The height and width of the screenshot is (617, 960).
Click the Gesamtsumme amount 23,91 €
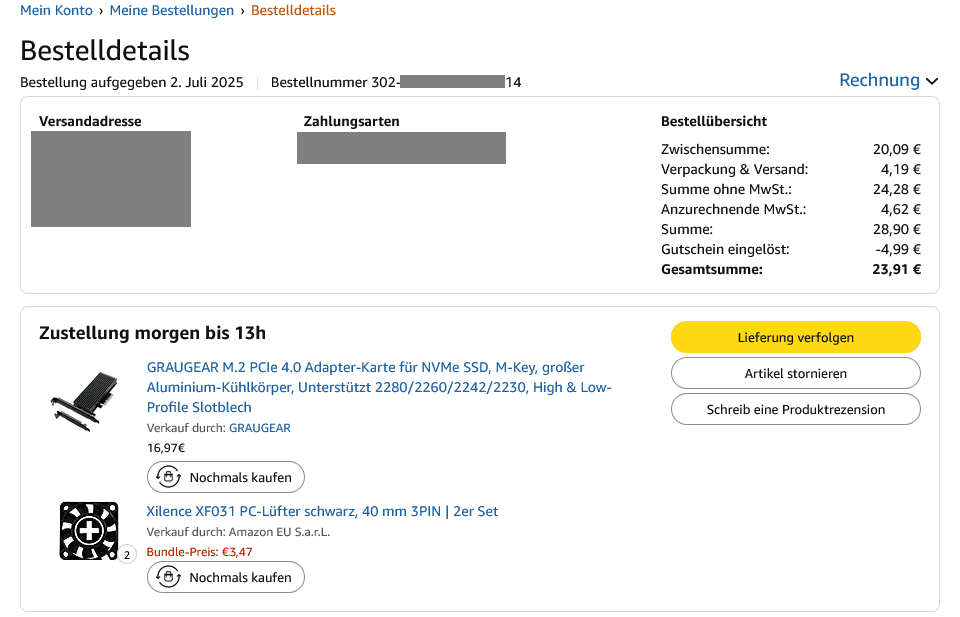tap(896, 269)
